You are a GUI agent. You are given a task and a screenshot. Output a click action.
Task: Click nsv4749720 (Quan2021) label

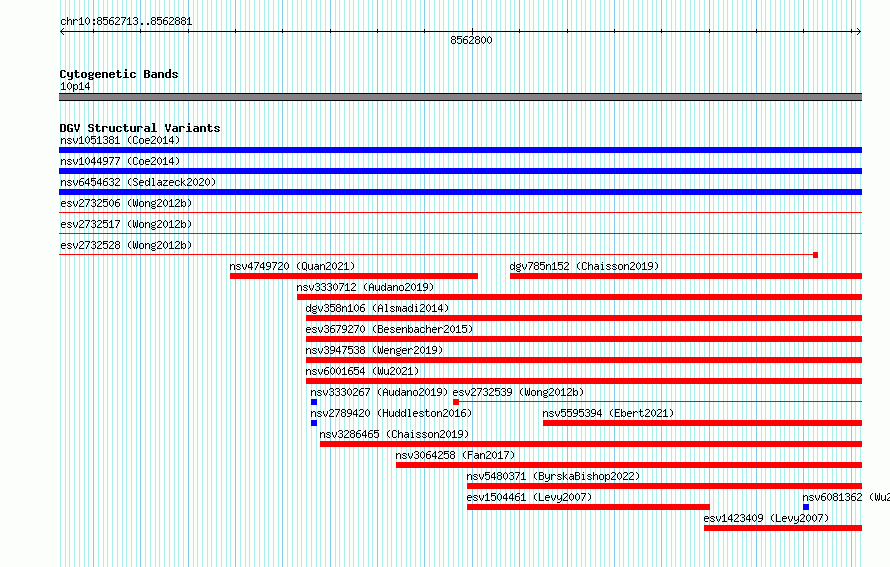click(292, 266)
